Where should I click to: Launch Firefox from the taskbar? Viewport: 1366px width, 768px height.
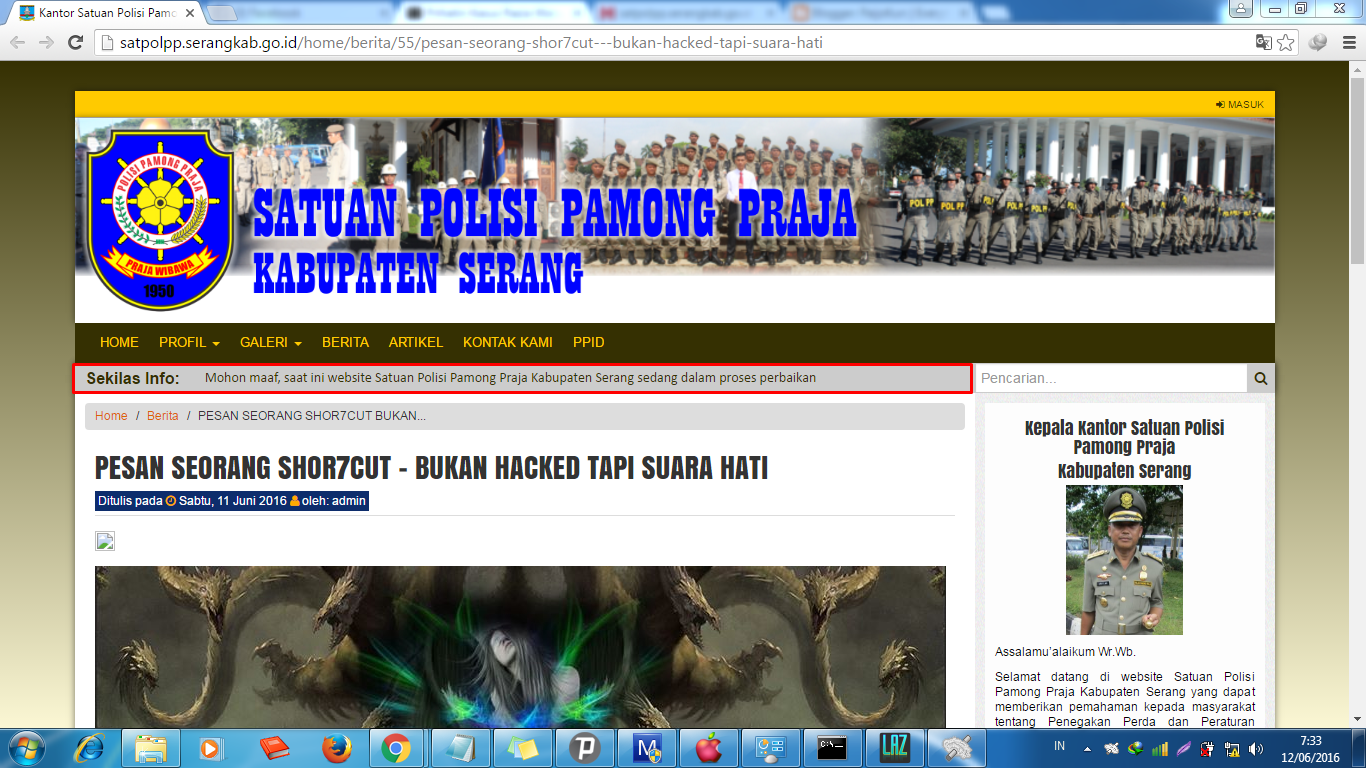[336, 748]
